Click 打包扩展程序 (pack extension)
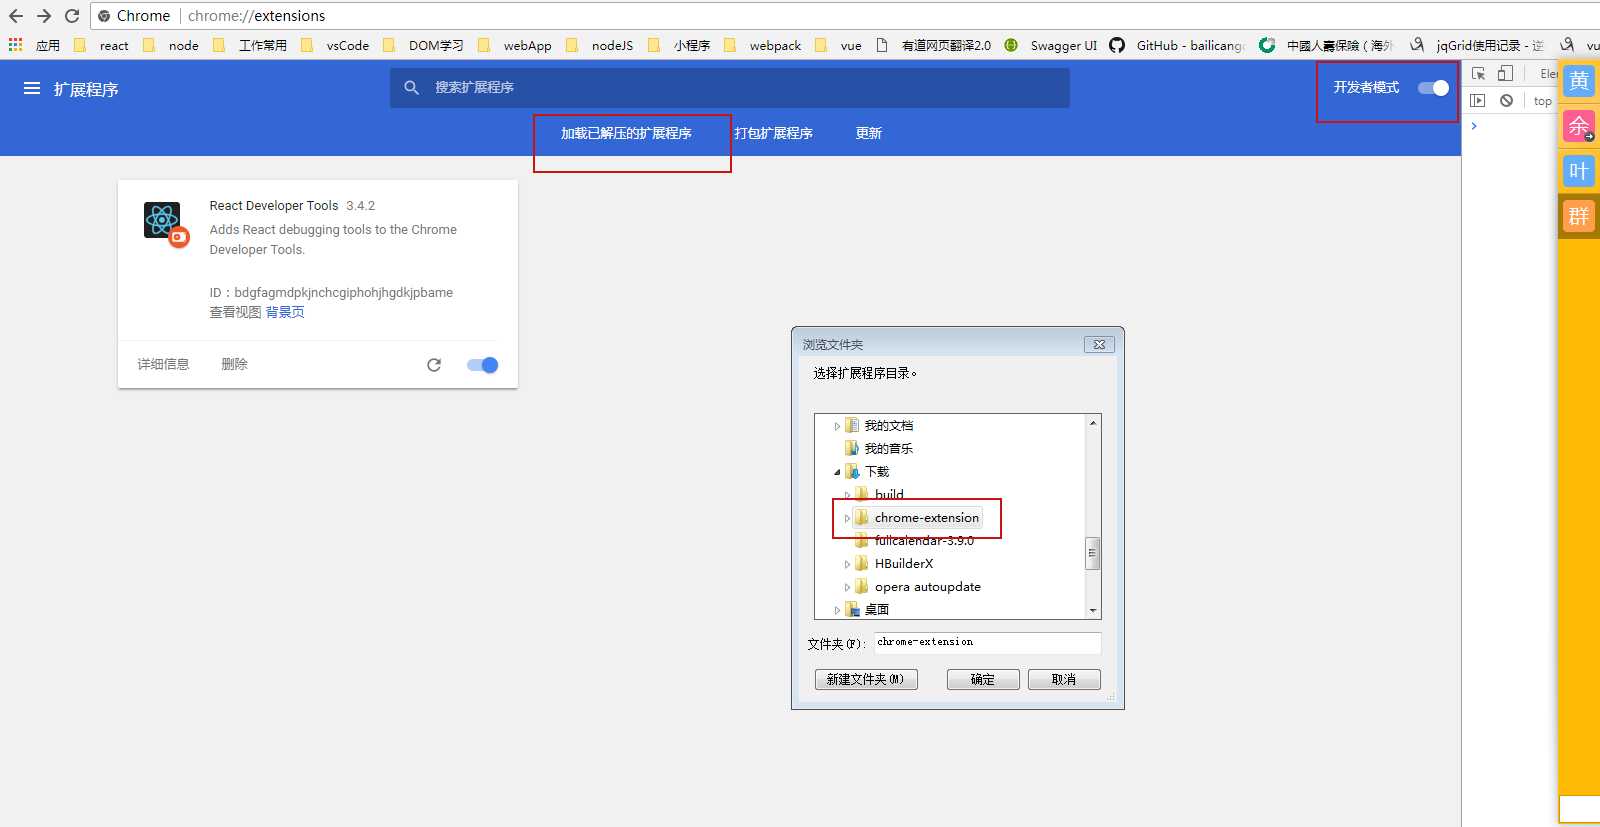This screenshot has height=827, width=1600. (x=773, y=133)
